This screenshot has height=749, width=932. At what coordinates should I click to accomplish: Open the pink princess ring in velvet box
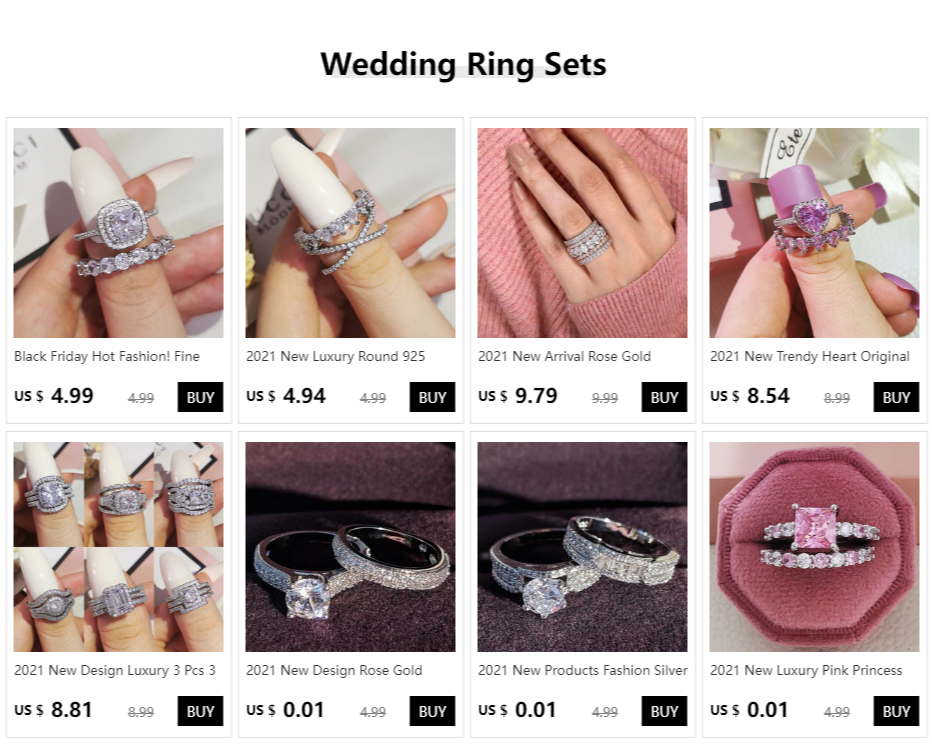click(x=814, y=546)
